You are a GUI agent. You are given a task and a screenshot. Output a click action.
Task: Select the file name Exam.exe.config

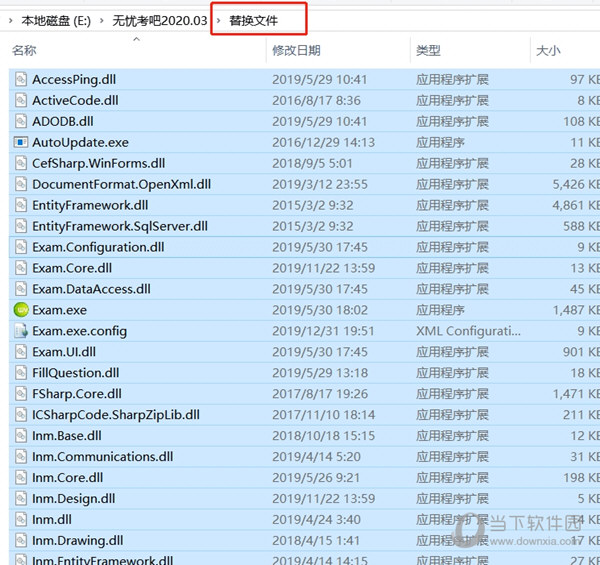[x=79, y=331]
